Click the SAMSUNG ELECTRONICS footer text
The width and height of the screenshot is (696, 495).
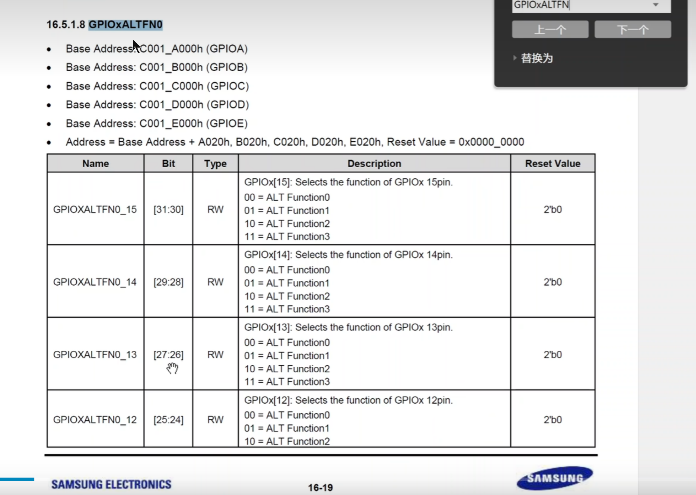pos(111,484)
